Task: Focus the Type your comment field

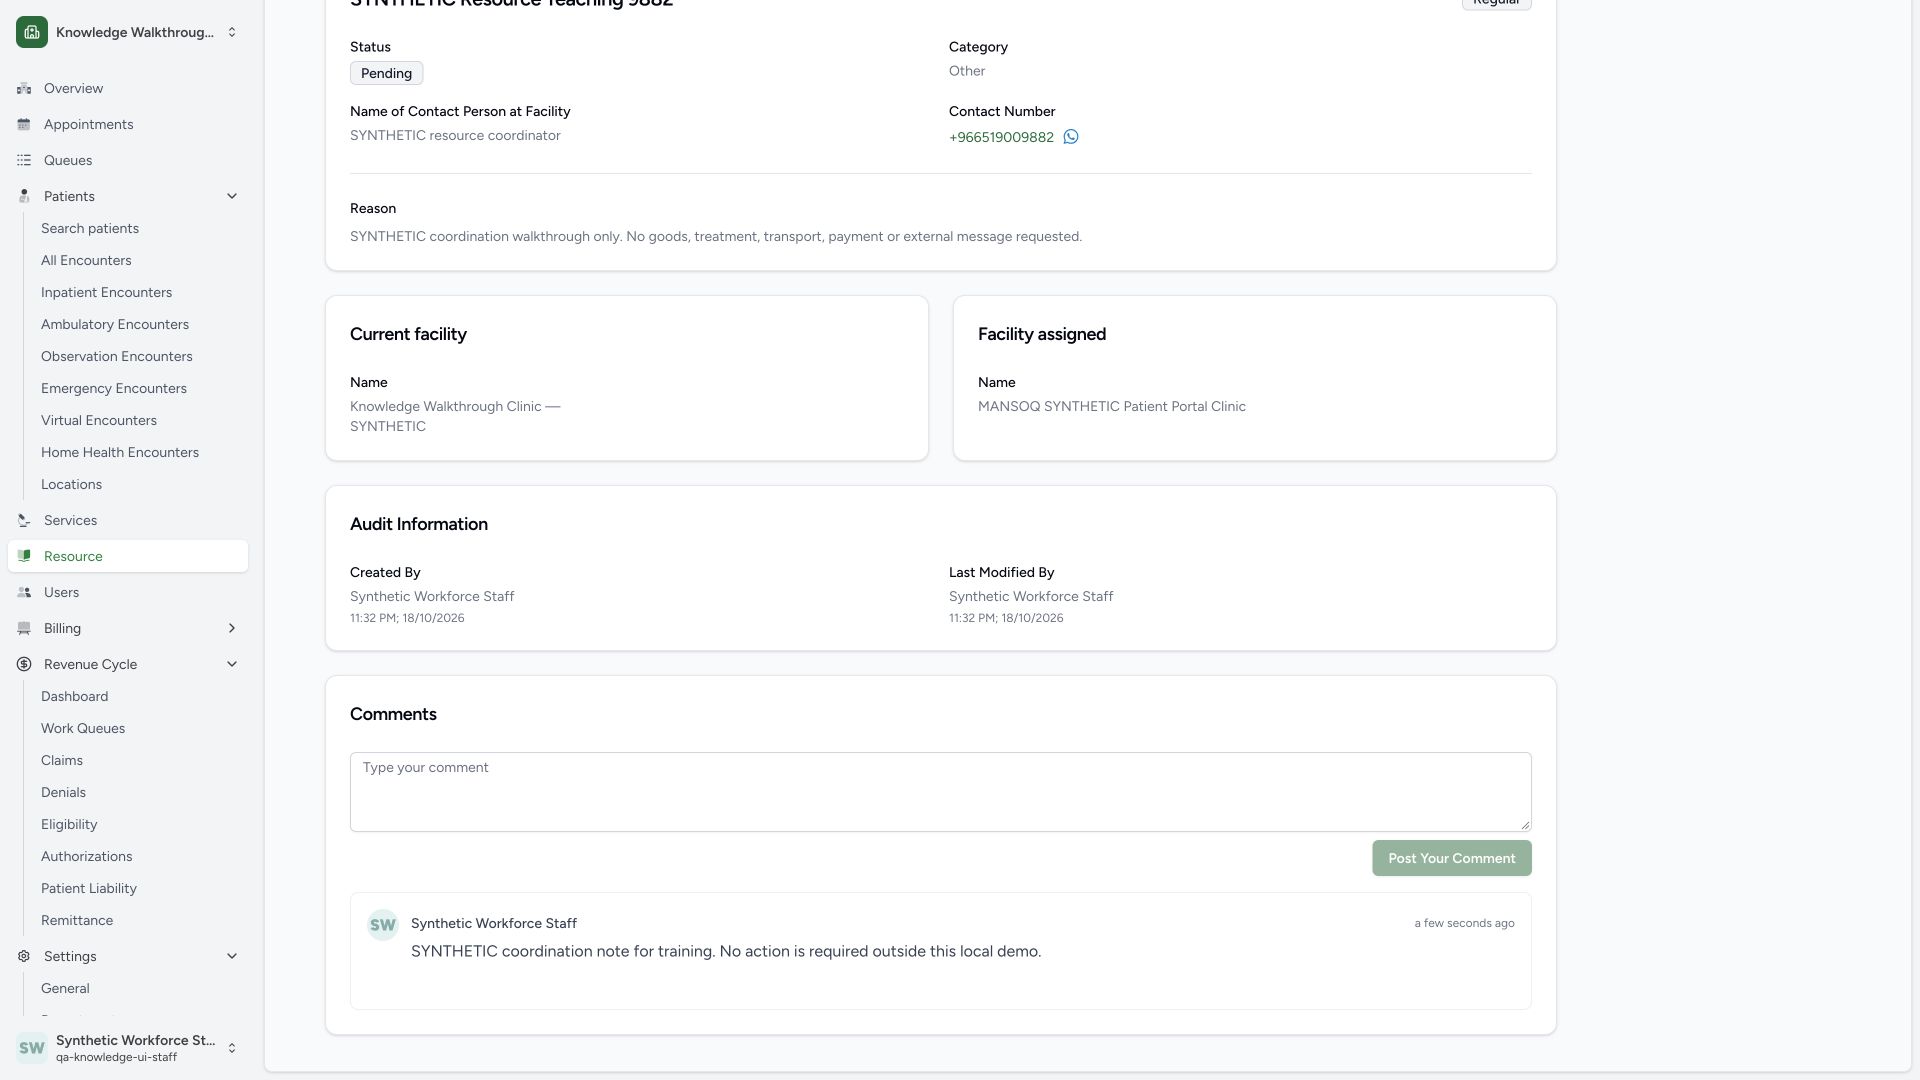Action: tap(940, 792)
